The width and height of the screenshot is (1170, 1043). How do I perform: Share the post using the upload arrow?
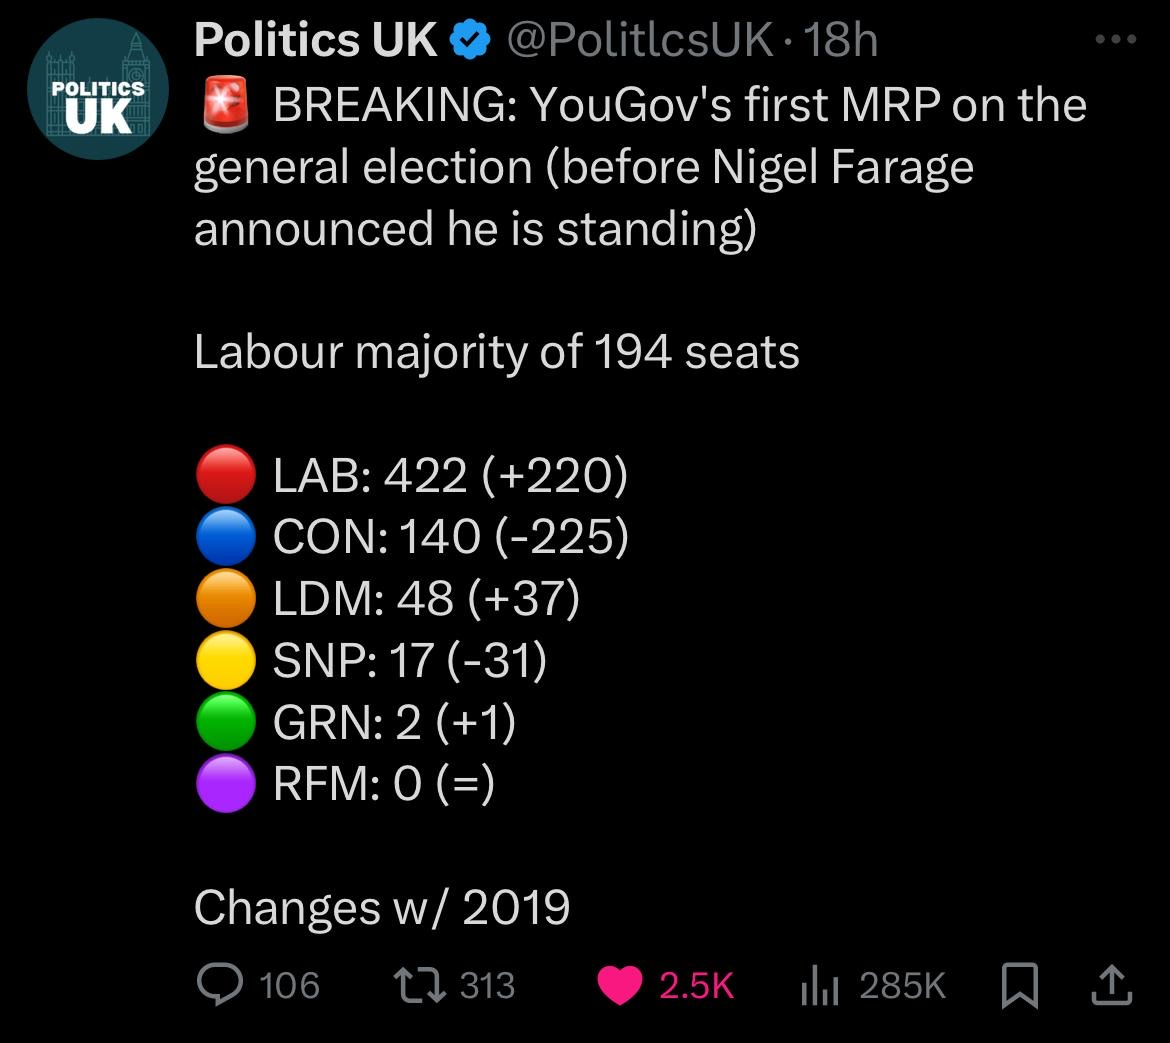1112,984
